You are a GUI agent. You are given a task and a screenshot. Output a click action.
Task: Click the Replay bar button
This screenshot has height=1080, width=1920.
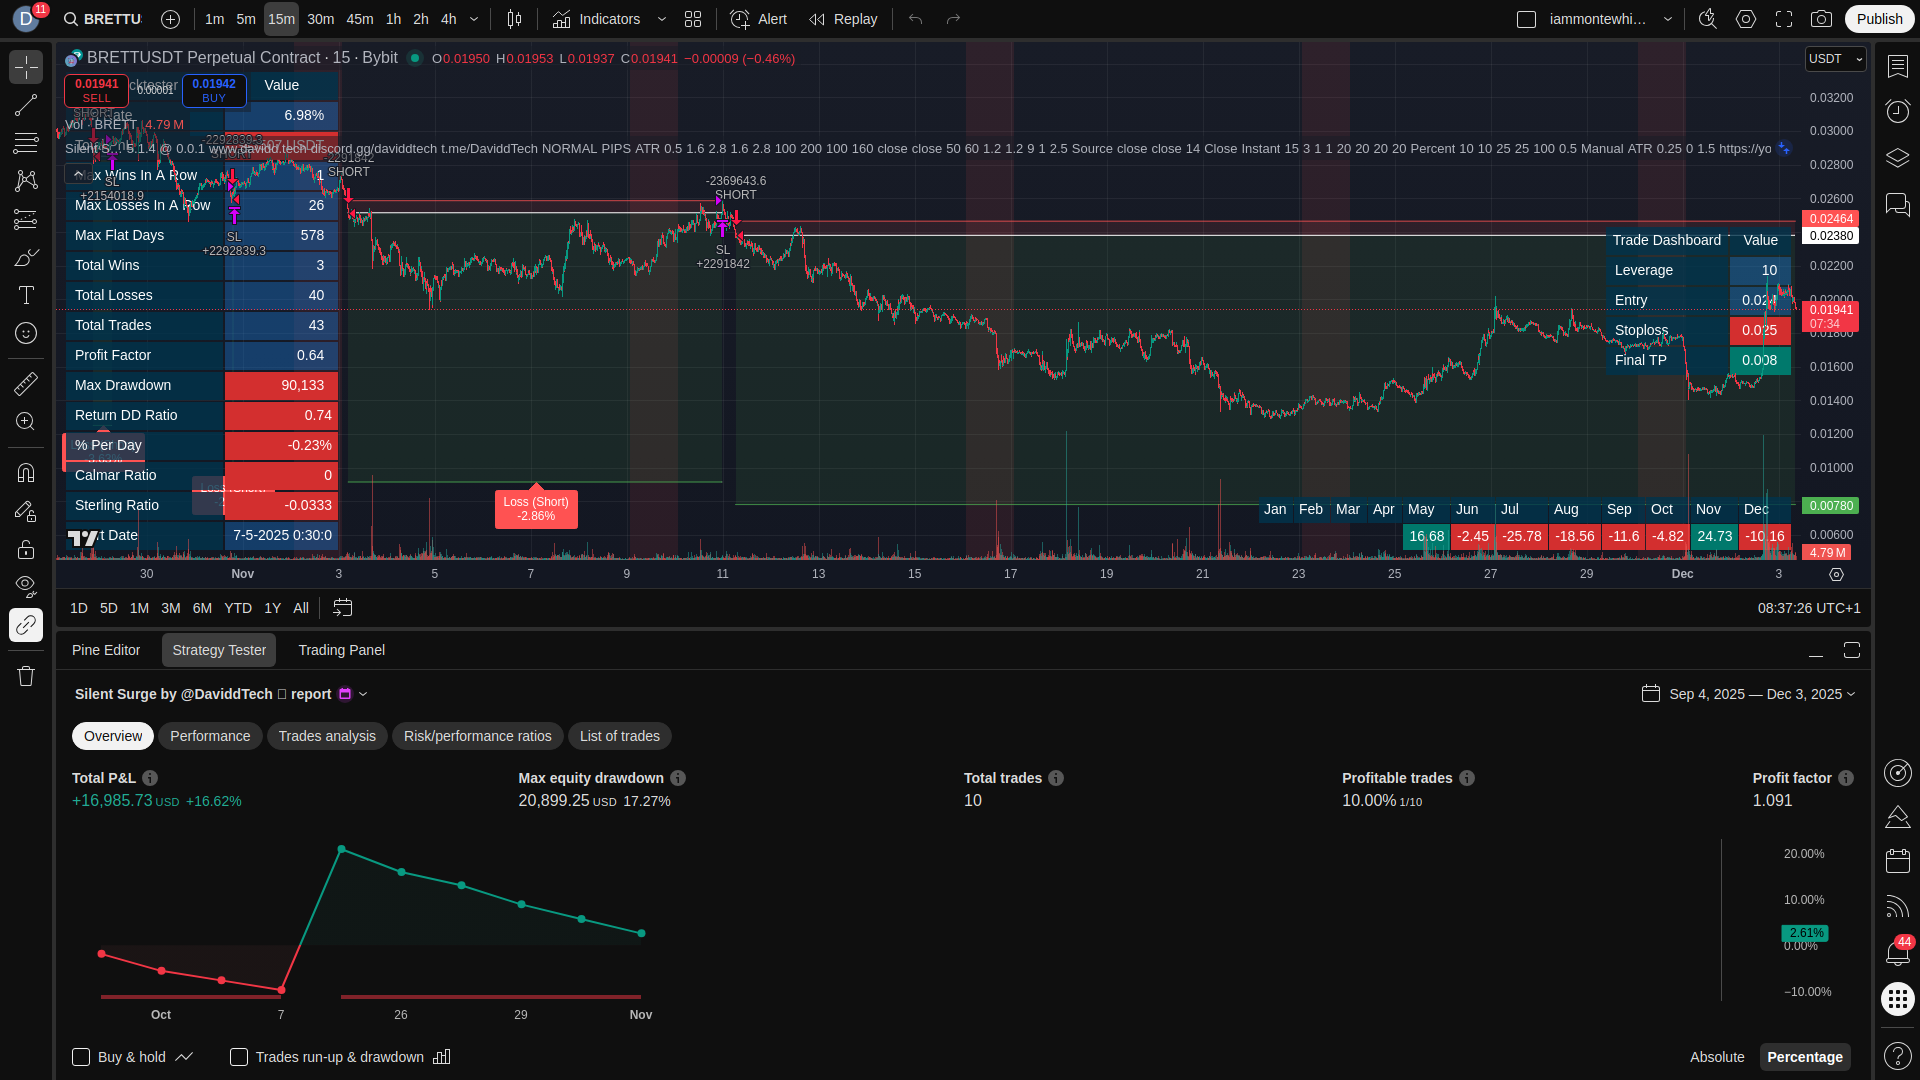[843, 19]
